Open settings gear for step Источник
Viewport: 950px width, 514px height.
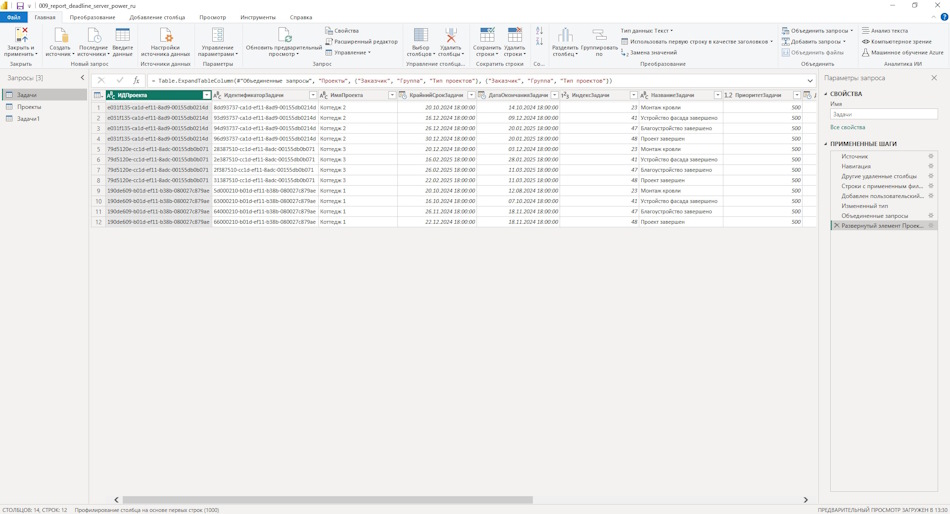[x=931, y=156]
